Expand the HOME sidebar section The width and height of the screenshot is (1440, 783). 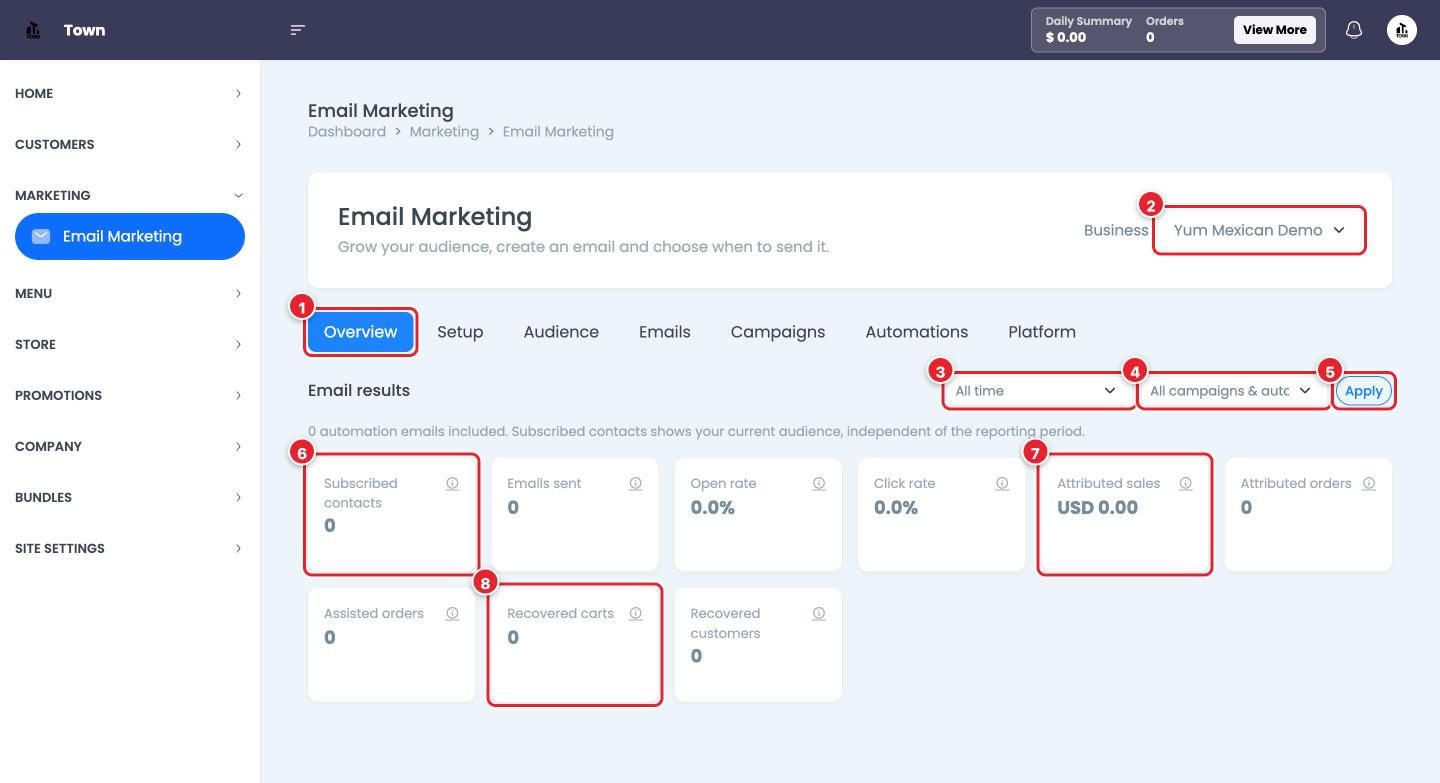coord(128,93)
